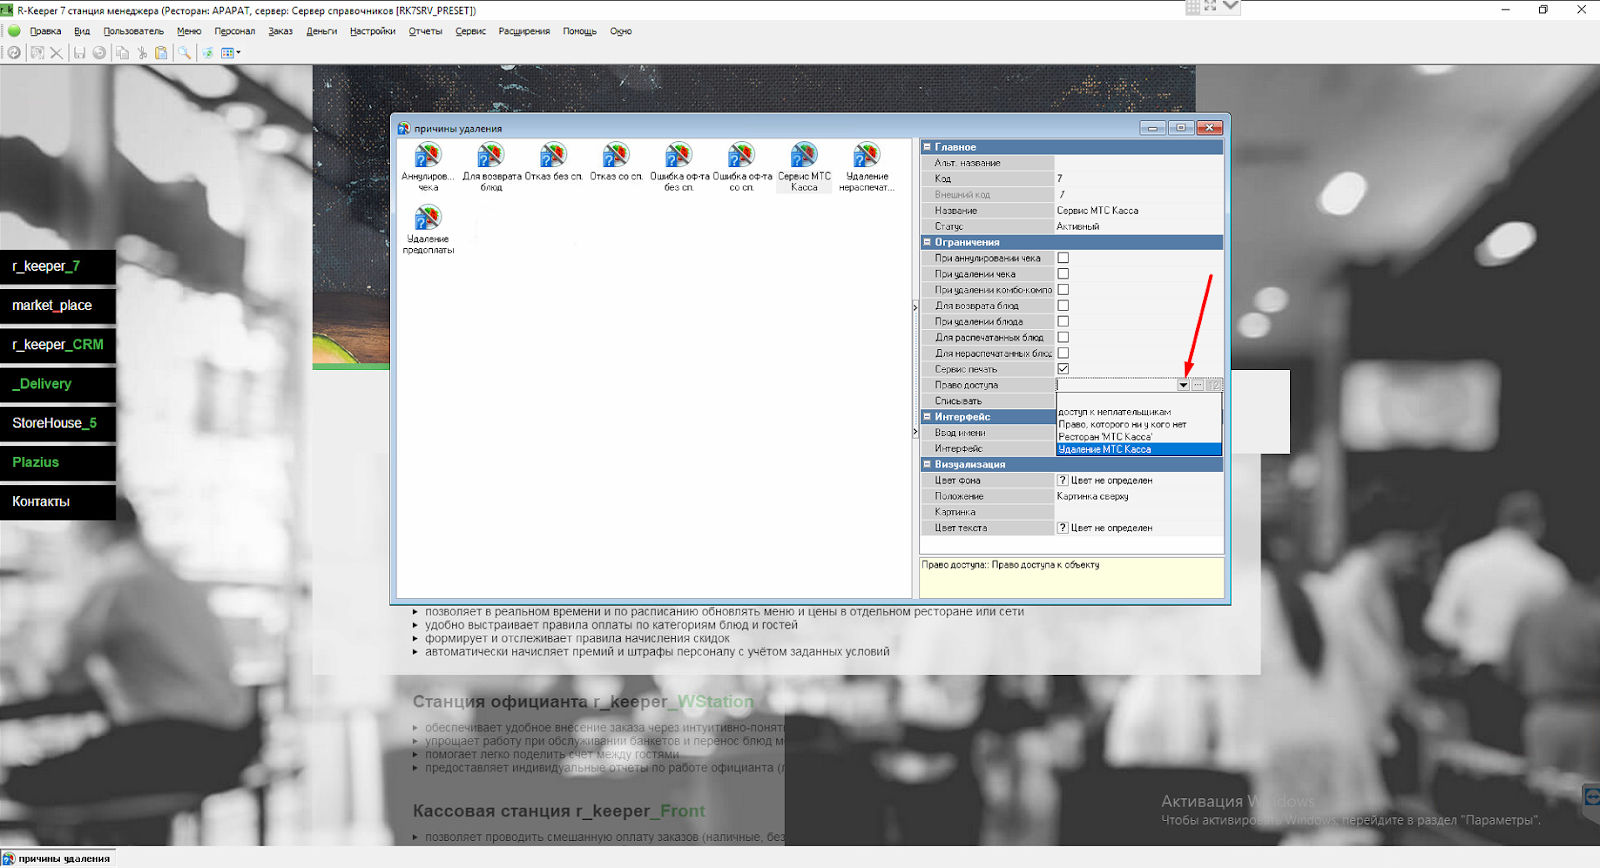Click the refresh toolbar icon

tap(14, 53)
